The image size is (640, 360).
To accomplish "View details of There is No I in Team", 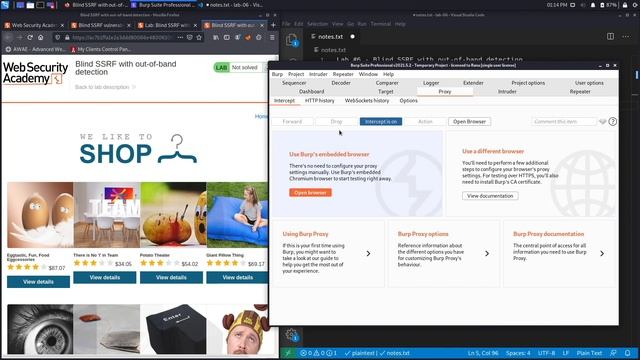I will 104,278.
